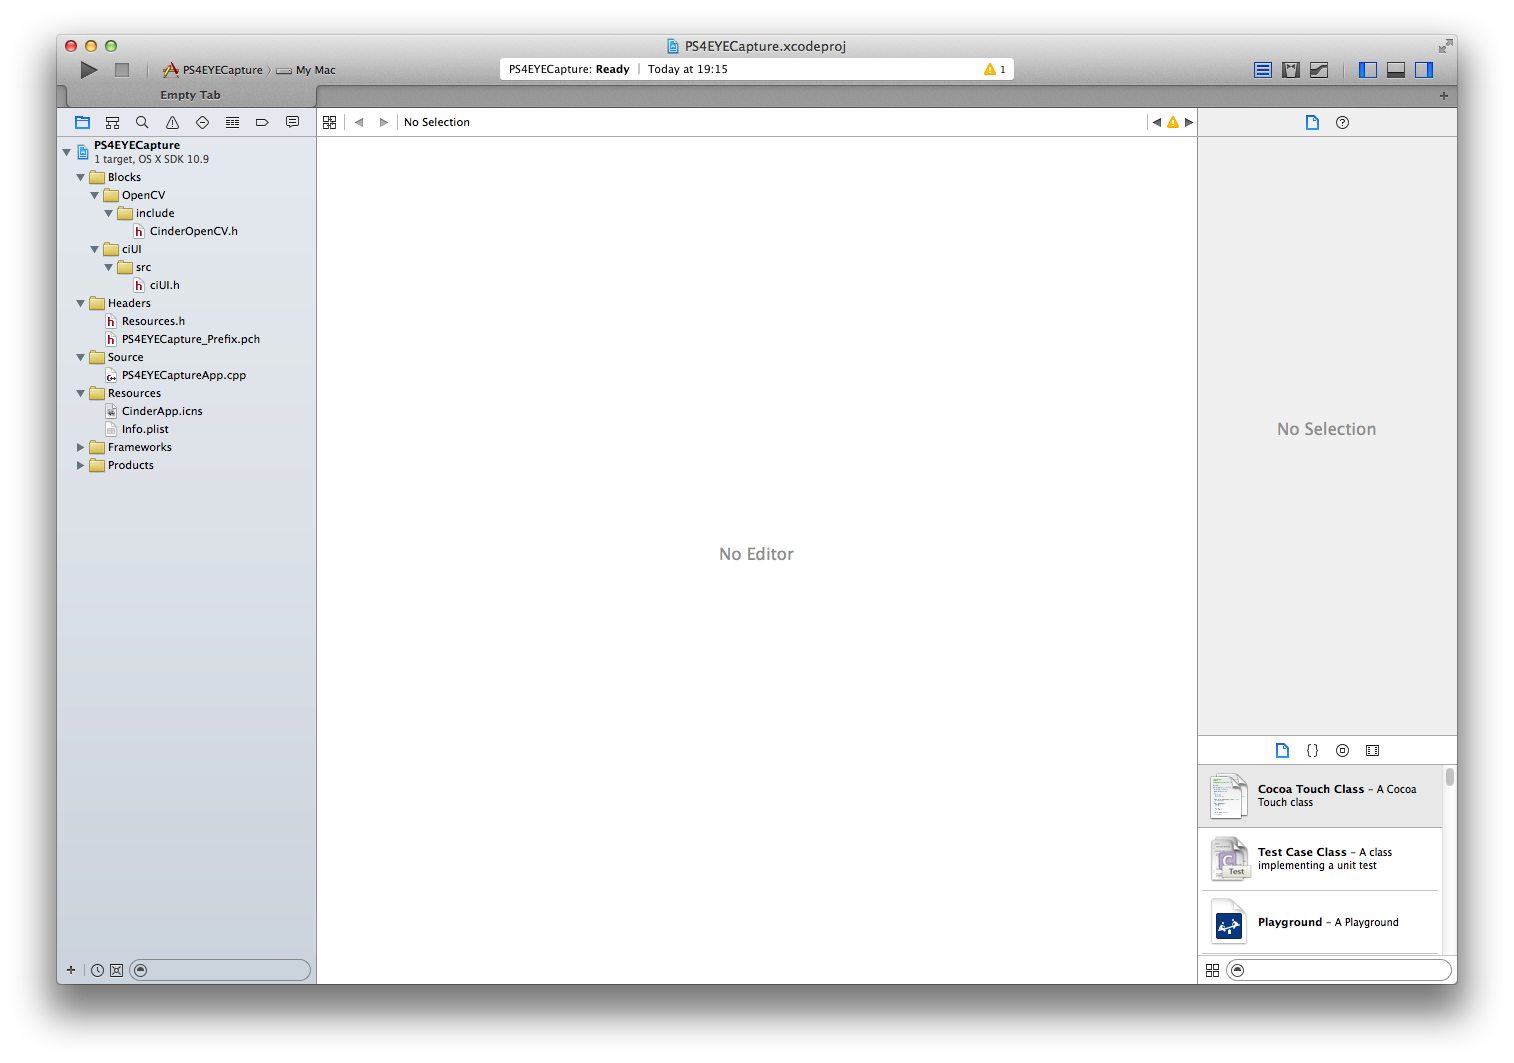Switch to the Version editor
This screenshot has width=1514, height=1063.
pyautogui.click(x=1319, y=70)
